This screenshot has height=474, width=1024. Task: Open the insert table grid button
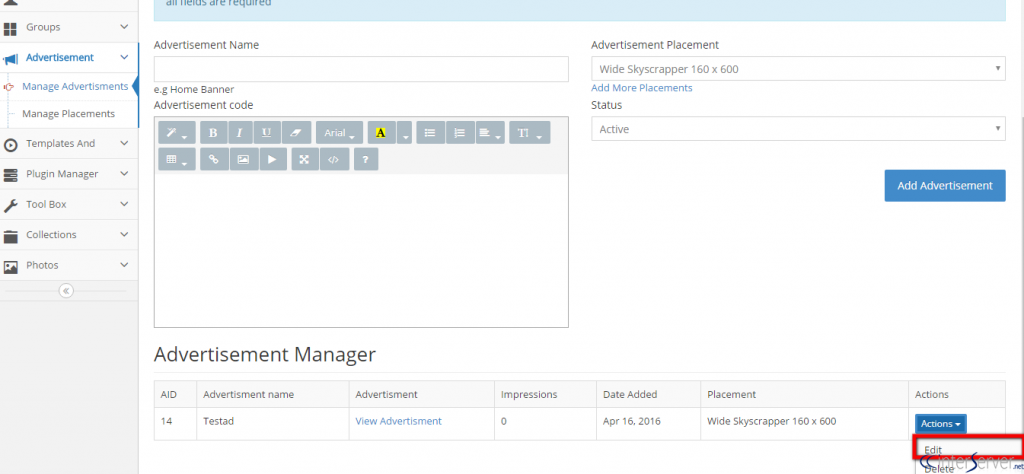(x=176, y=159)
